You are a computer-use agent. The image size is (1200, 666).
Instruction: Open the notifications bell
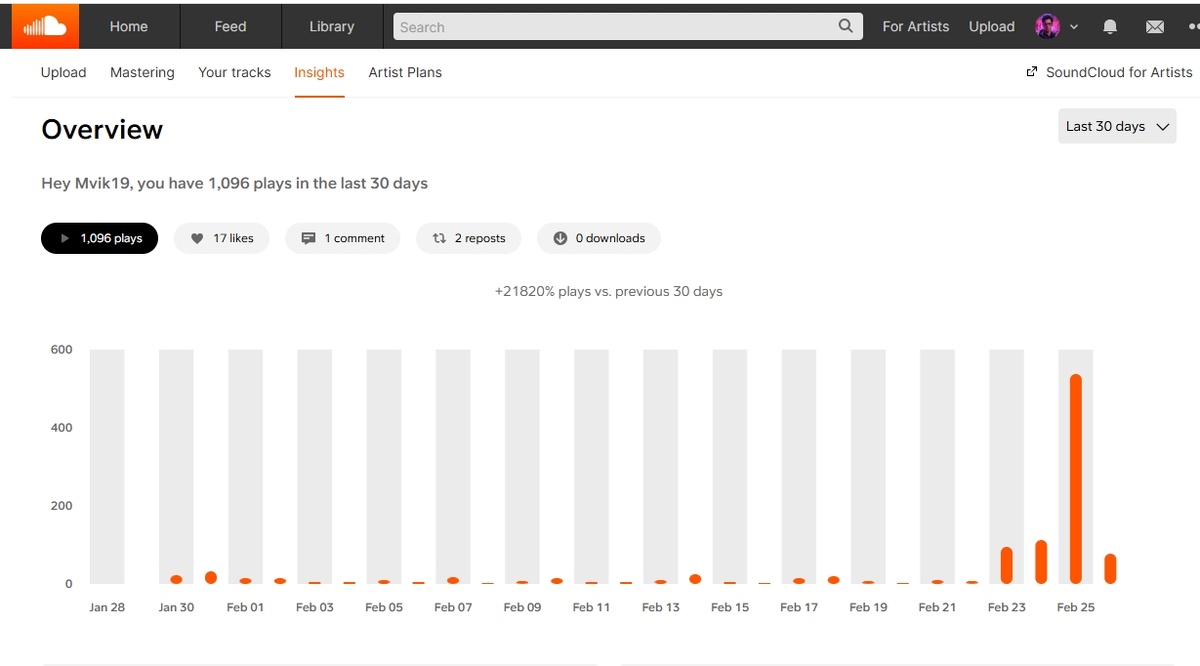[1110, 27]
